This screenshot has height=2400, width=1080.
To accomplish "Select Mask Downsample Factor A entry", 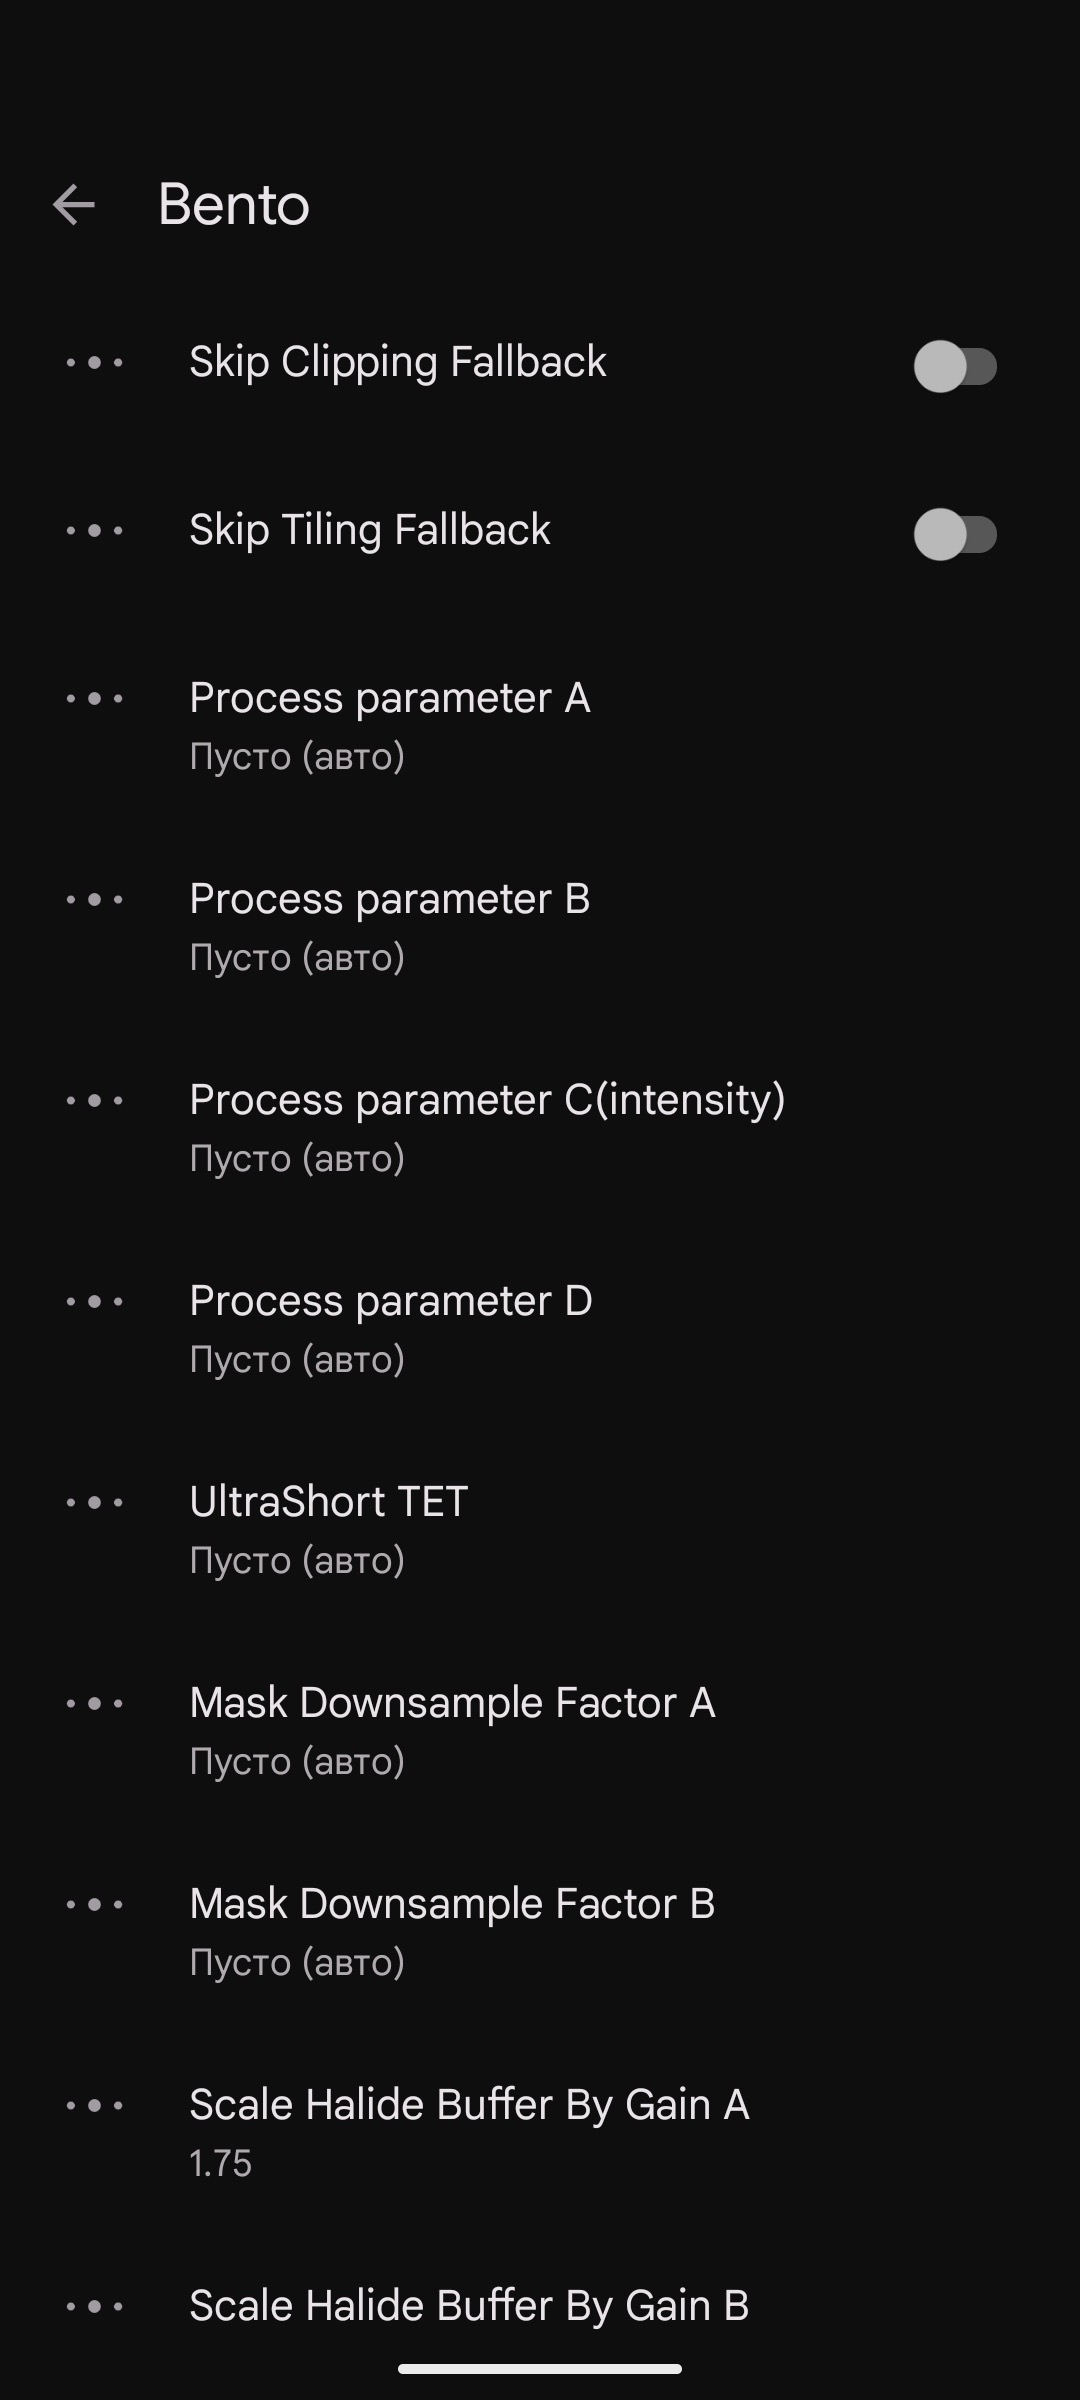I will point(540,1731).
